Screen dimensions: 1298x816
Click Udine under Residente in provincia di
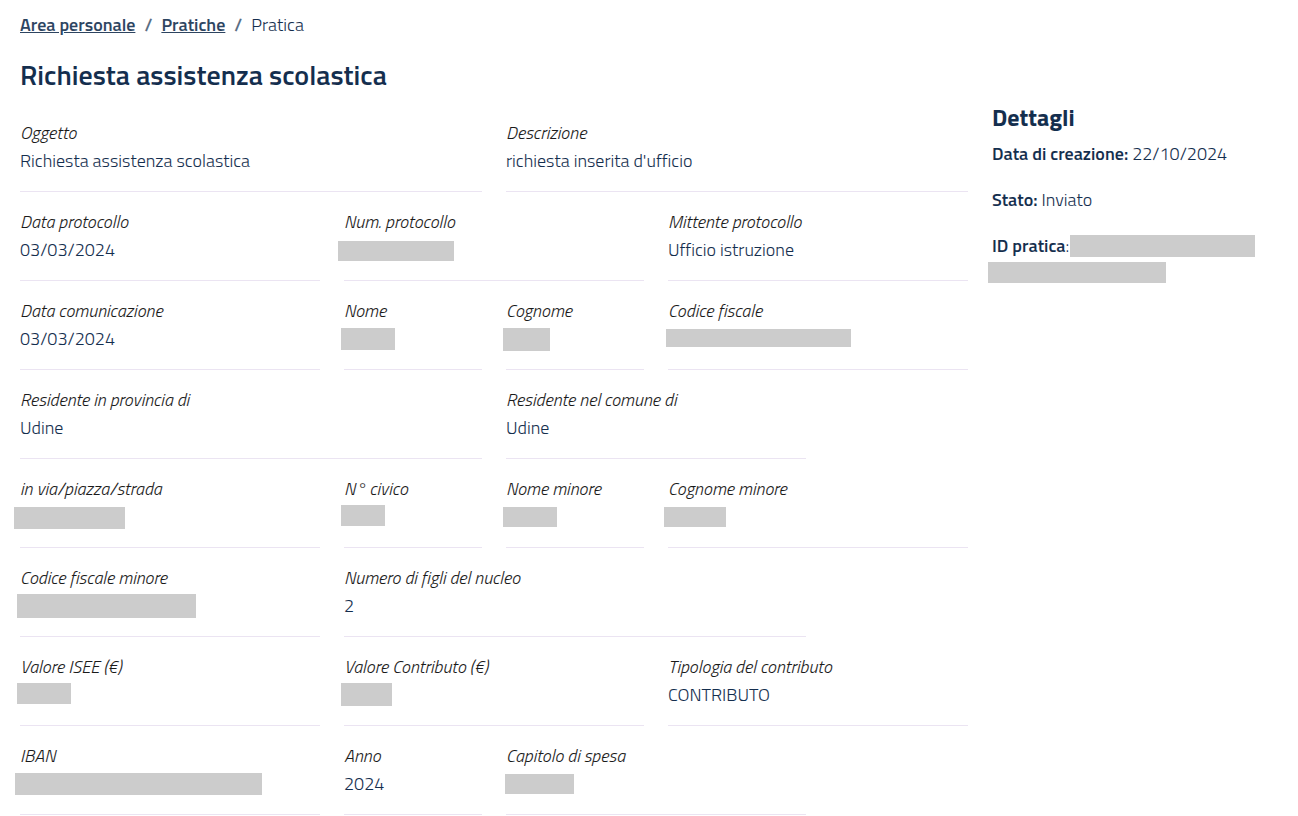pos(42,428)
